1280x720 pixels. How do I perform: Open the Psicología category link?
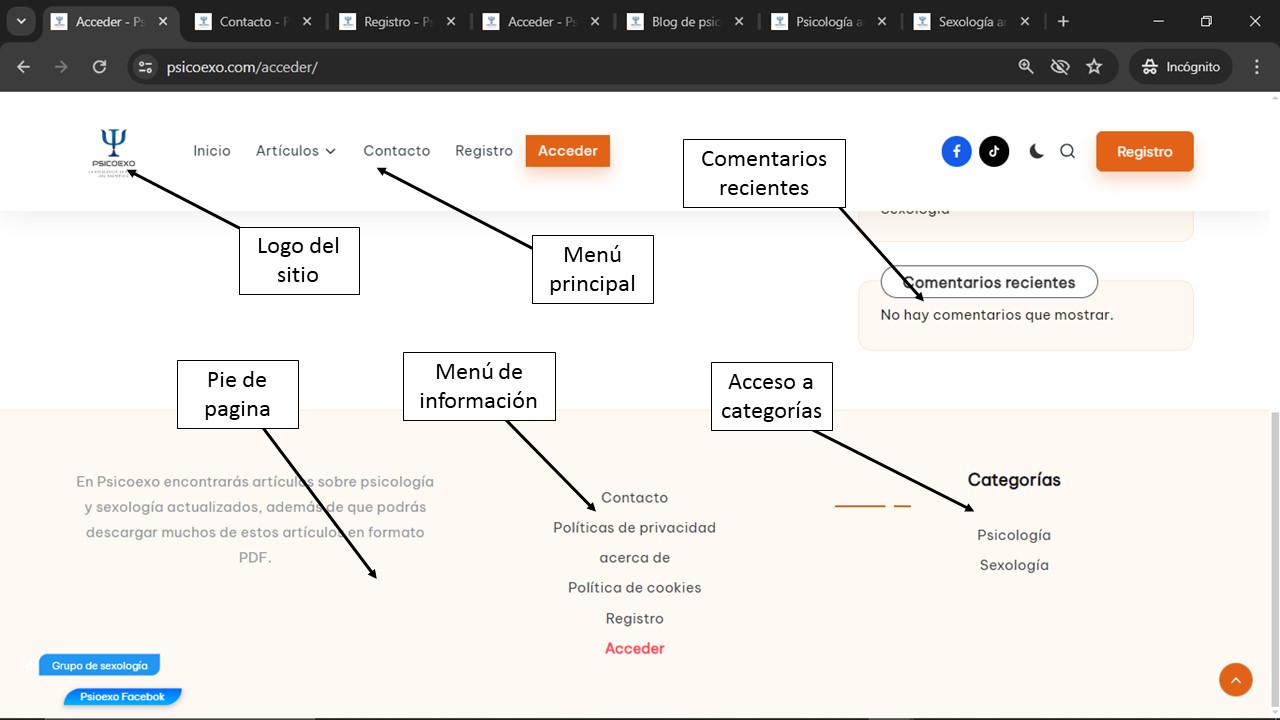1013,535
